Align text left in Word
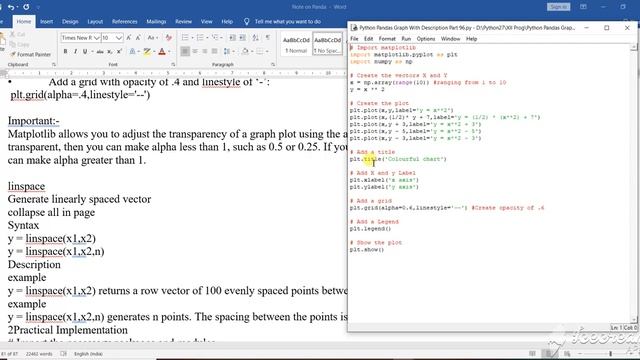Screen dimensions: 640x360 tap(185, 51)
